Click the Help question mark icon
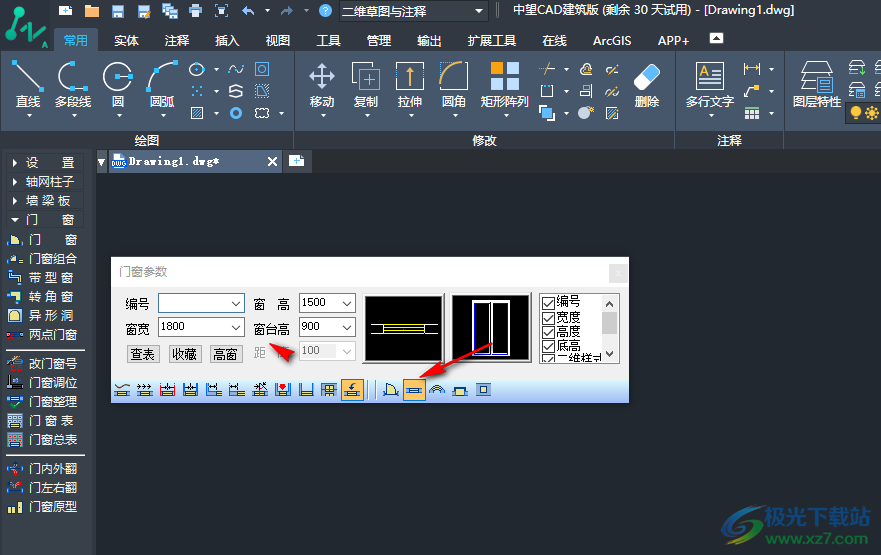This screenshot has height=555, width=881. 325,11
